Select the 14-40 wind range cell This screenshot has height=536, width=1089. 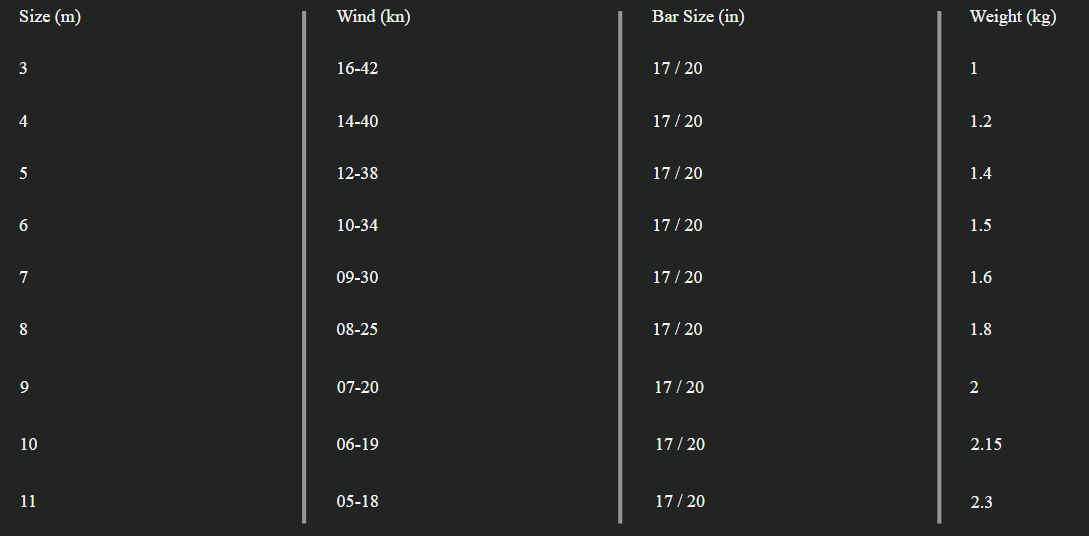(357, 121)
